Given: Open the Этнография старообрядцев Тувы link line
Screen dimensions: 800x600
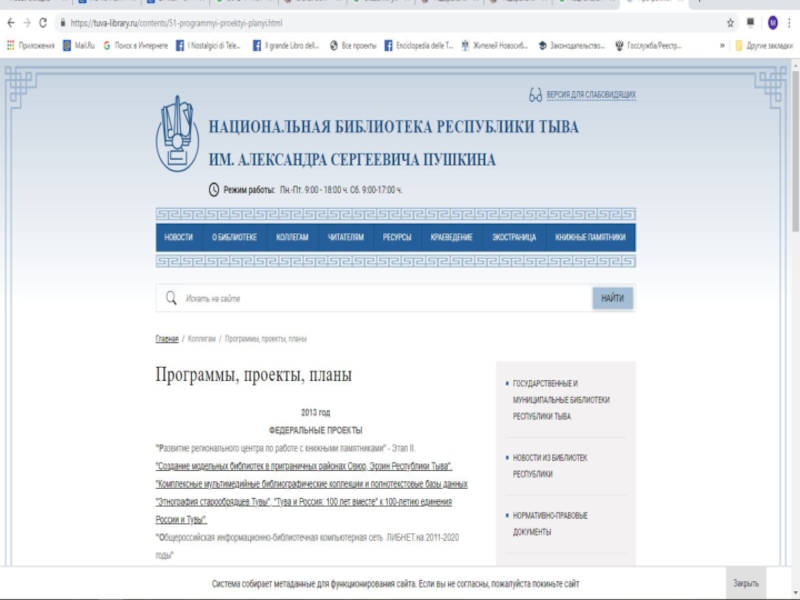Looking at the screenshot, I should (x=304, y=502).
